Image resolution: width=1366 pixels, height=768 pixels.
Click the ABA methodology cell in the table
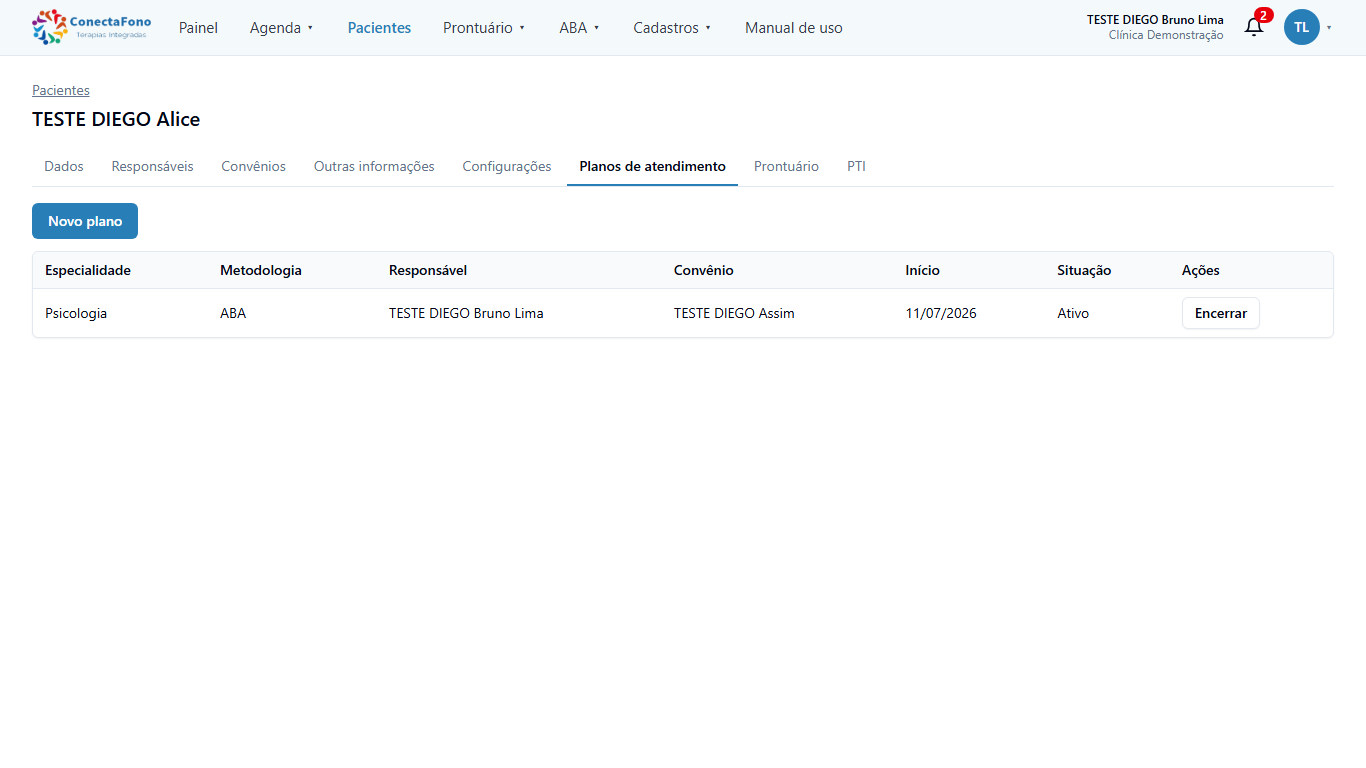[233, 313]
